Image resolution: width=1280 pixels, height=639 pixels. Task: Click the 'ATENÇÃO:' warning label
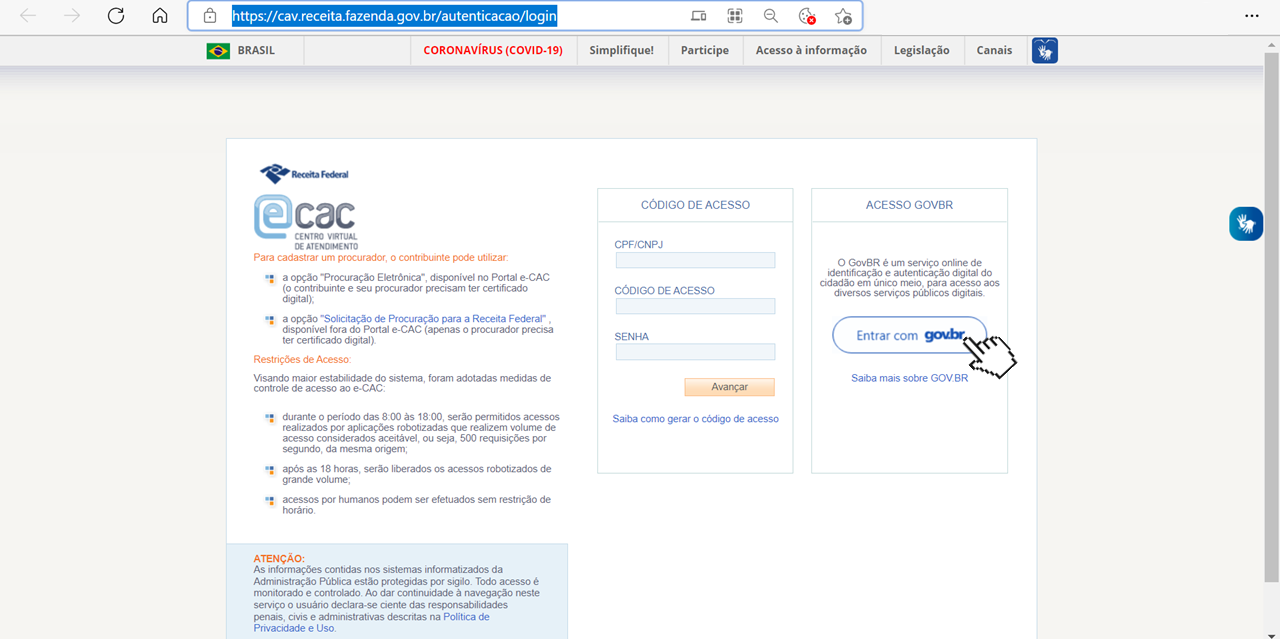(279, 558)
